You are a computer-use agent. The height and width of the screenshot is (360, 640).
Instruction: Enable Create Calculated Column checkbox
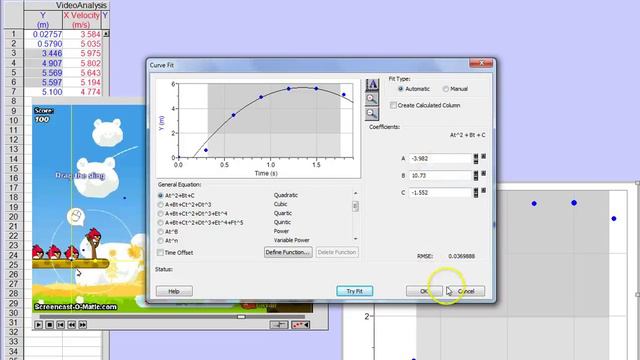(x=393, y=105)
